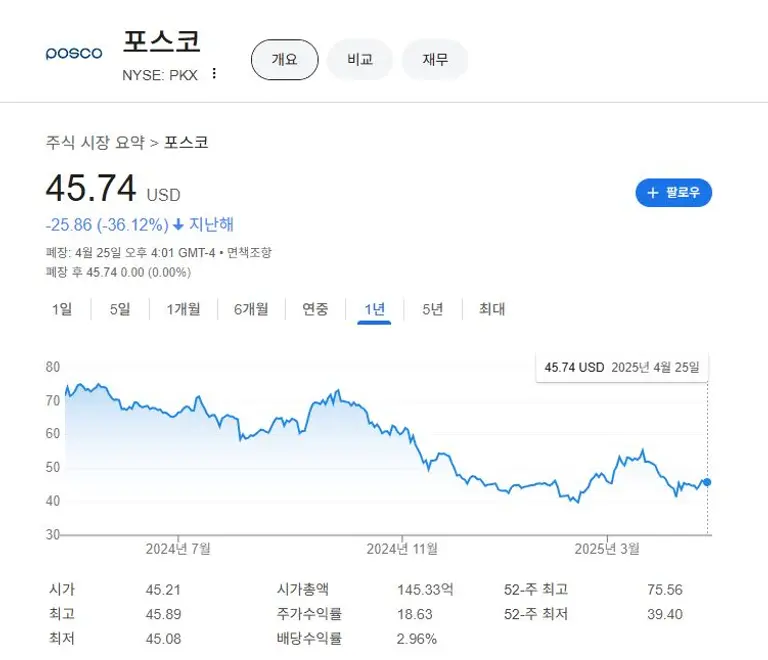The image size is (768, 660).
Task: Open the three-dot options menu next to PKX
Action: point(213,74)
